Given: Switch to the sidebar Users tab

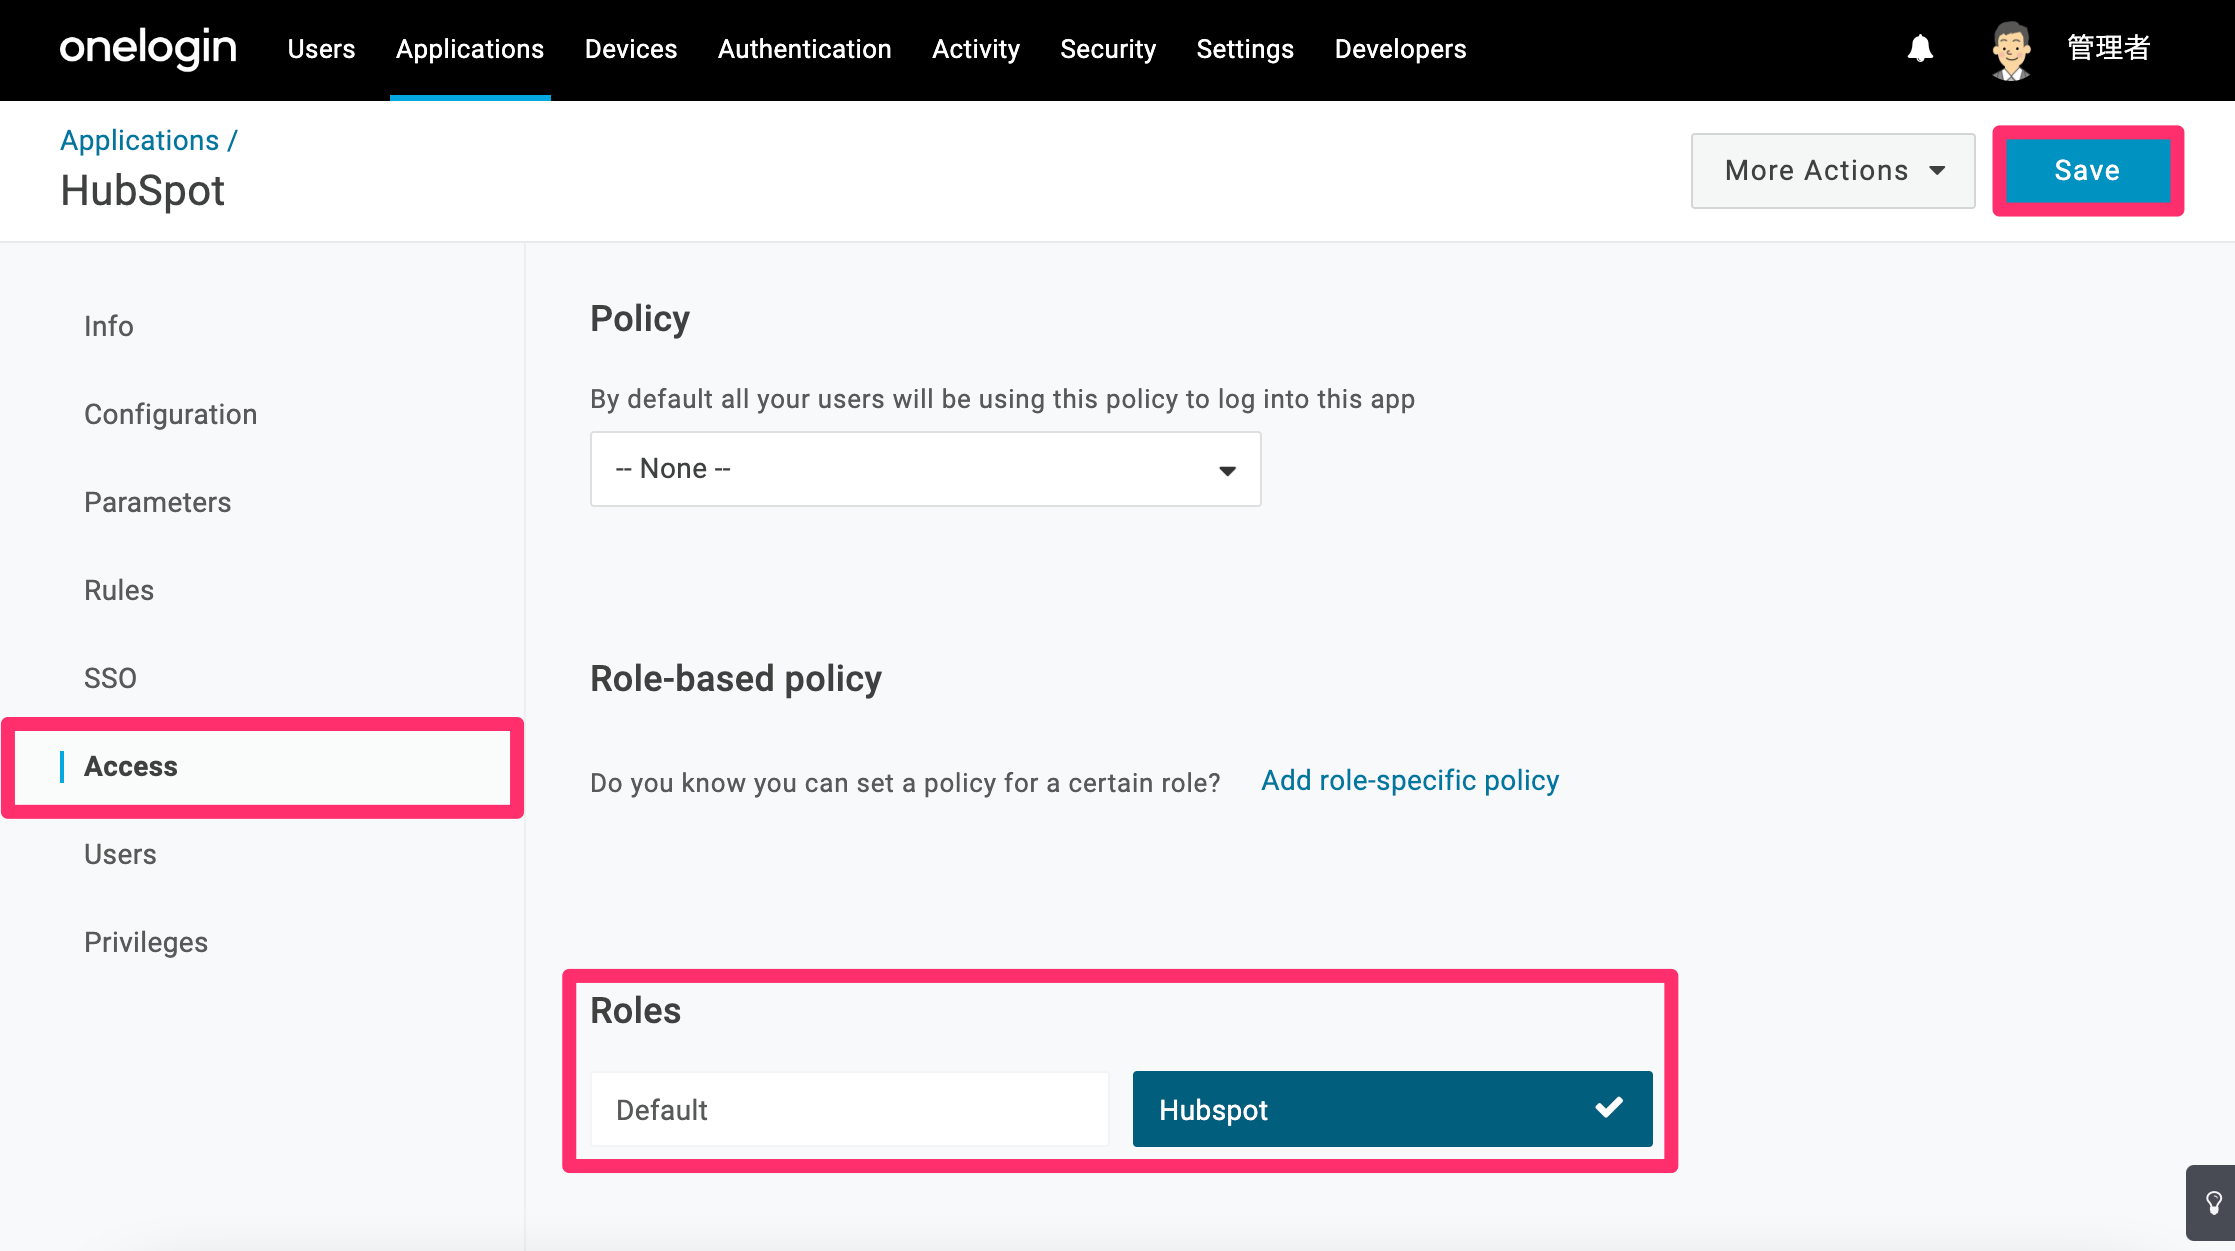Looking at the screenshot, I should pyautogui.click(x=120, y=854).
